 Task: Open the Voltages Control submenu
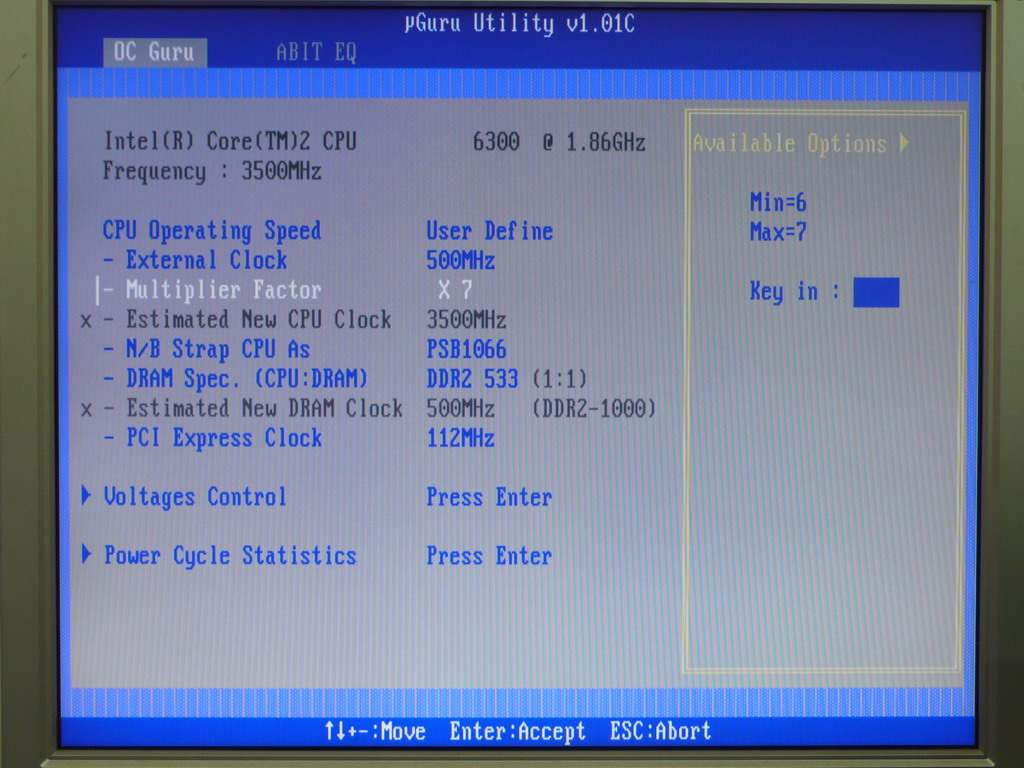coord(195,497)
